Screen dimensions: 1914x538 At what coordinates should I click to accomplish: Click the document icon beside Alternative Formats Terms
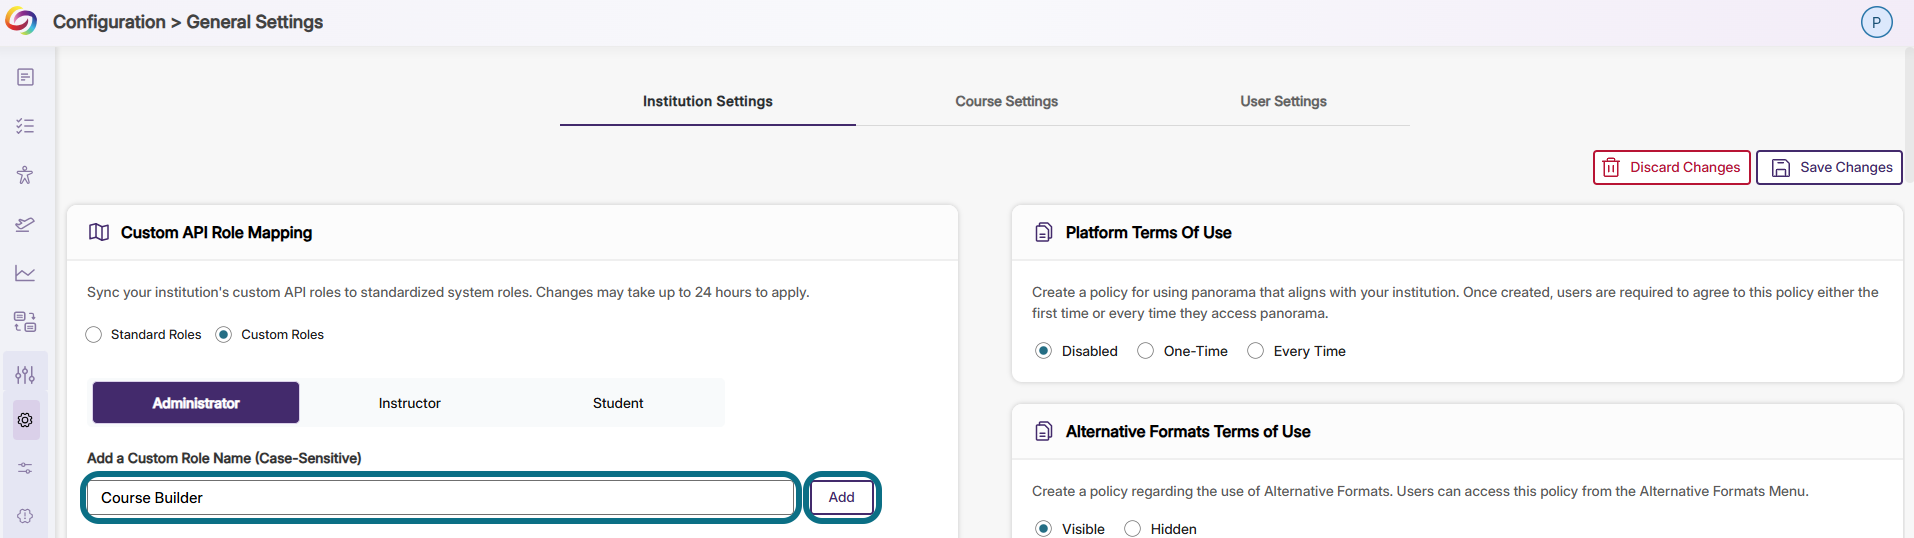[x=1044, y=431]
